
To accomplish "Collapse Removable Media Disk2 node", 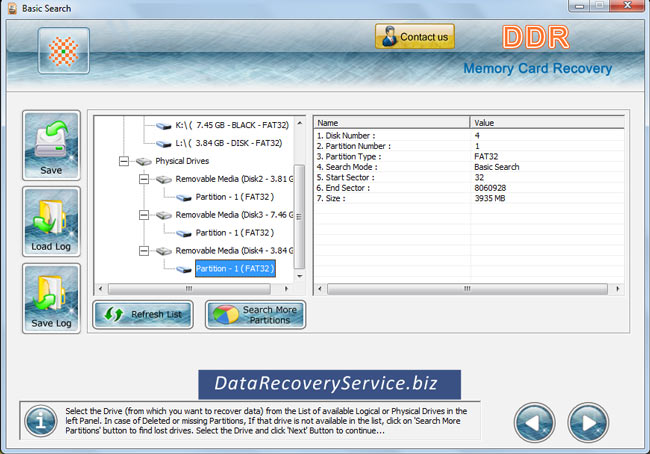I will pos(144,179).
